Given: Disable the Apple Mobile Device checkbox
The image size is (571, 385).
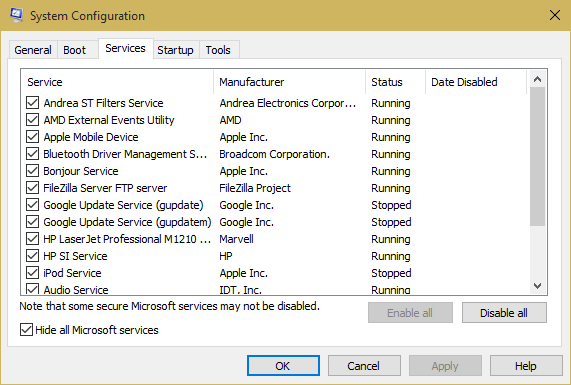Looking at the screenshot, I should point(32,137).
